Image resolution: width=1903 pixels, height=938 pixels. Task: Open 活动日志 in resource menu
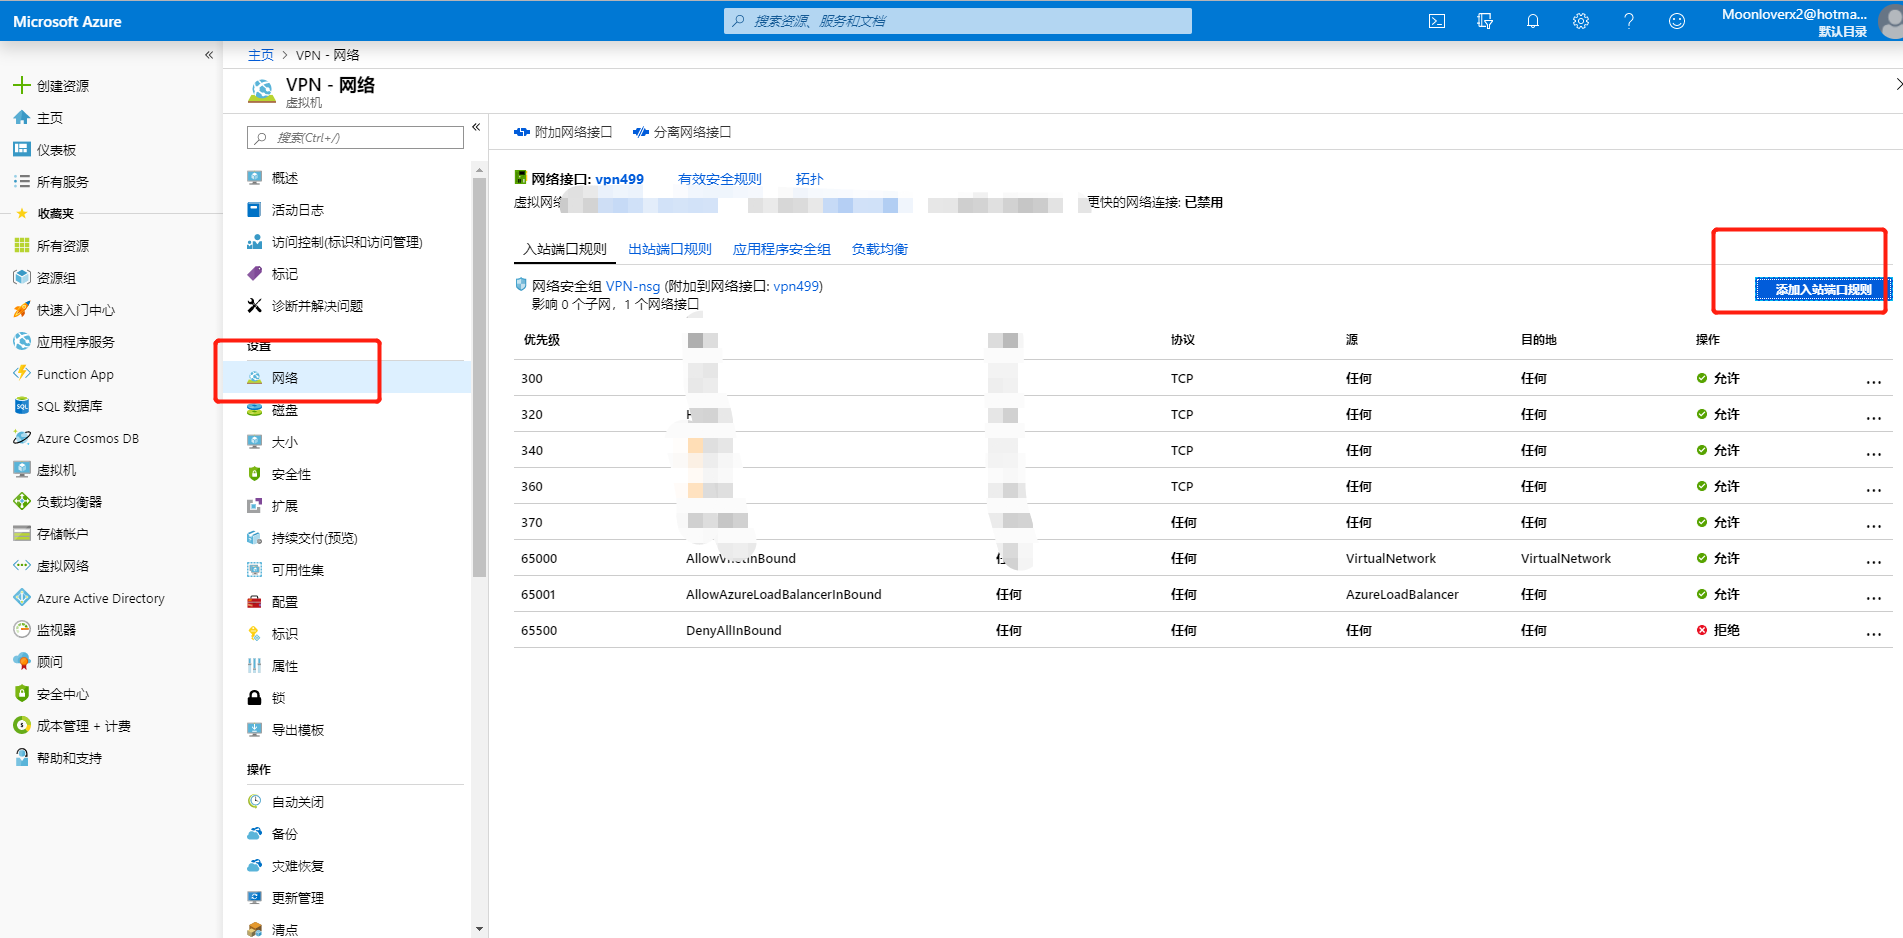(298, 210)
